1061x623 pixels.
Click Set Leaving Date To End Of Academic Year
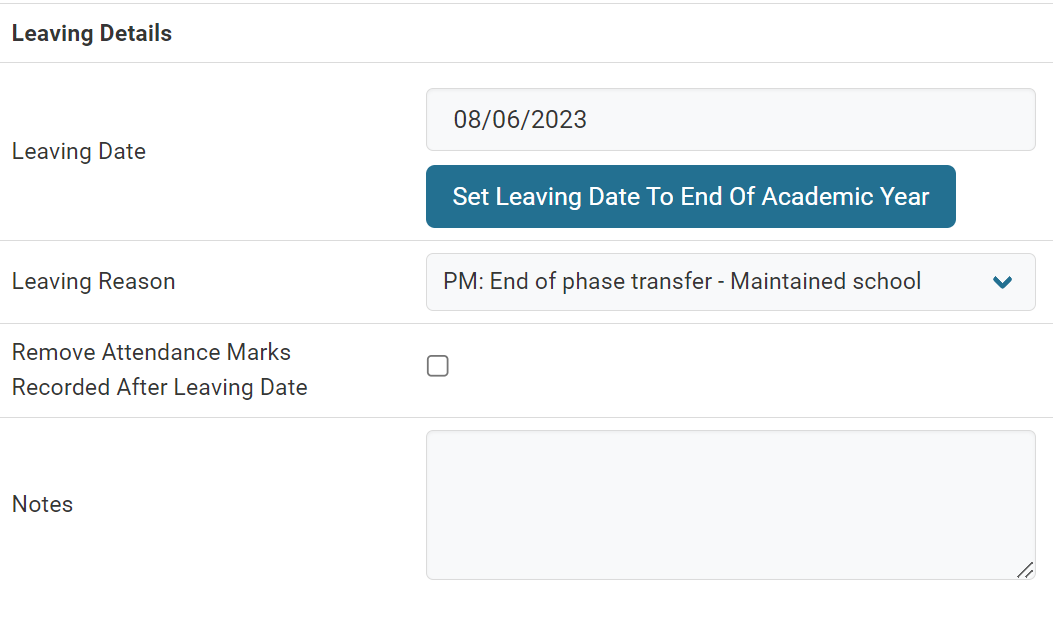coord(691,196)
